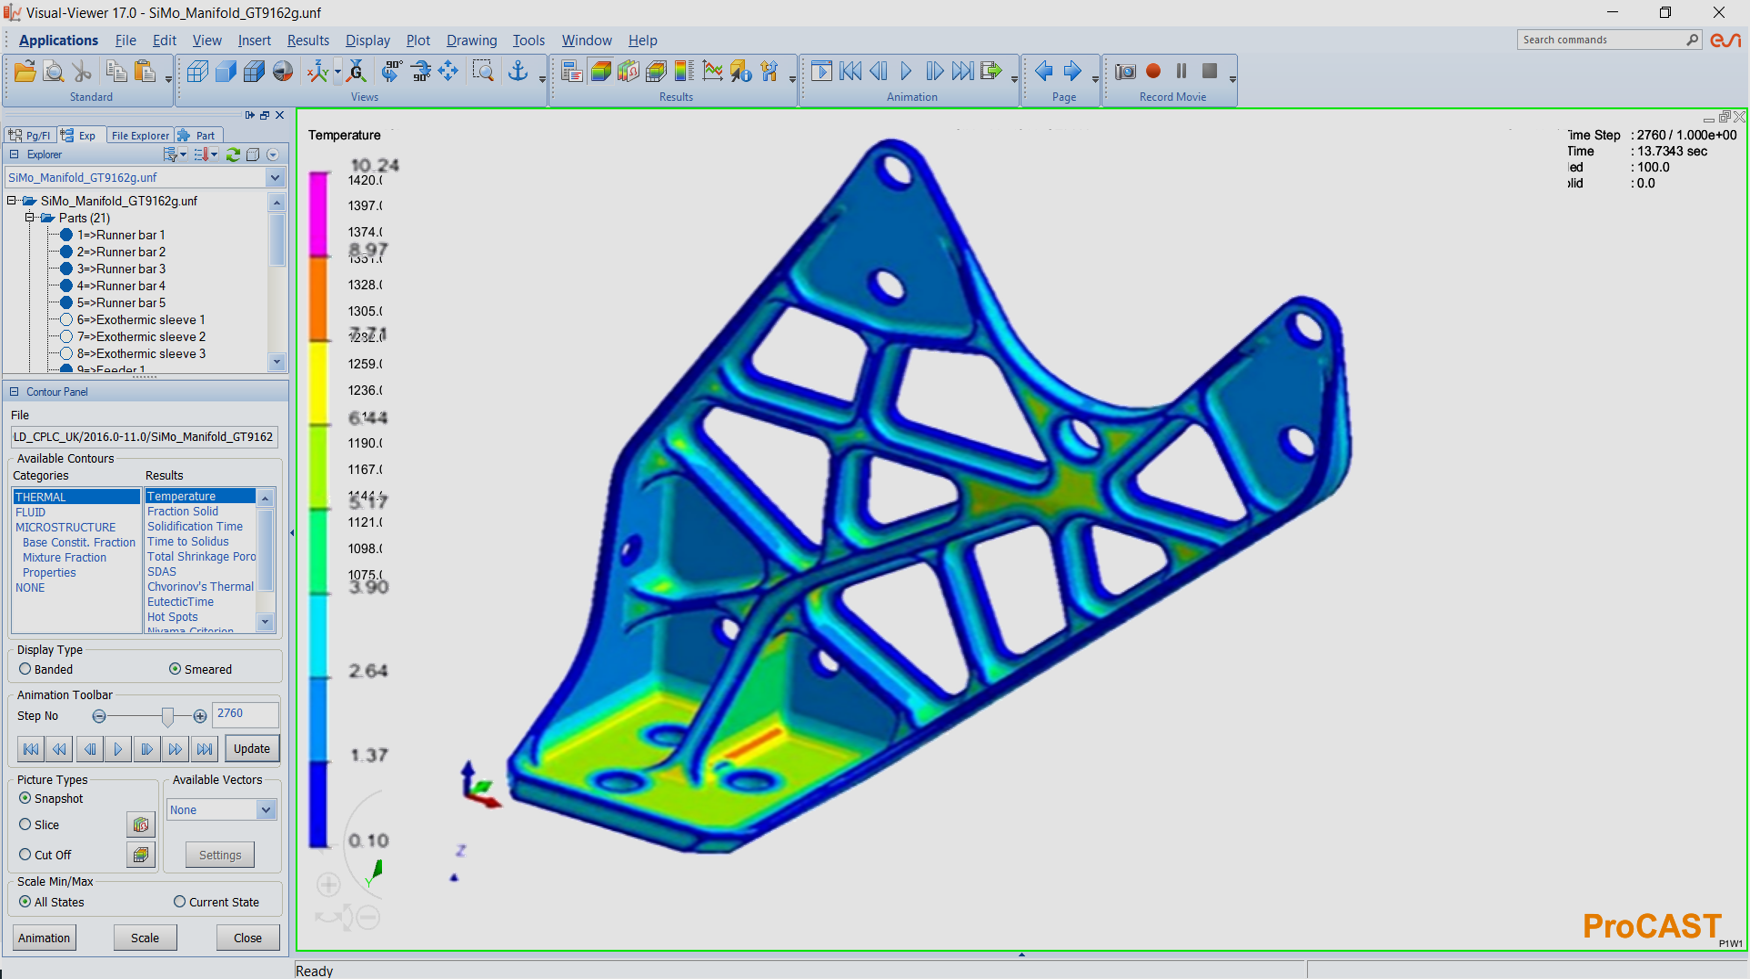Switch to the File Explorer tab
This screenshot has height=979, width=1750.
139,135
